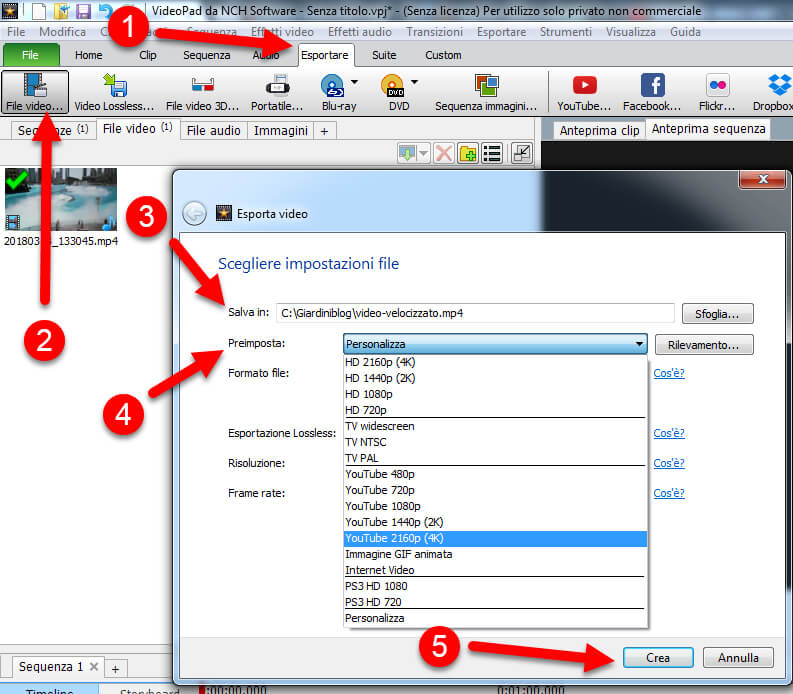The height and width of the screenshot is (694, 793).
Task: Pick PS3 HD 720 preset
Action: (x=495, y=602)
